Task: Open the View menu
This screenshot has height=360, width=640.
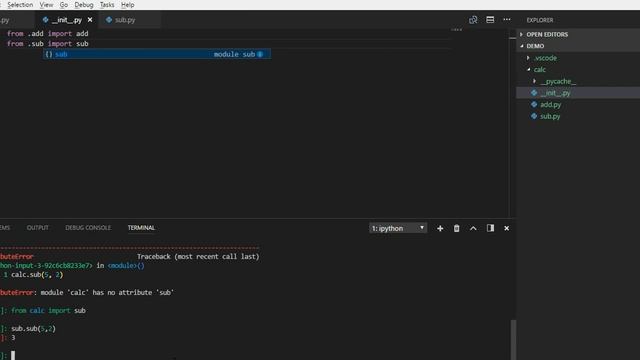Action: point(46,5)
